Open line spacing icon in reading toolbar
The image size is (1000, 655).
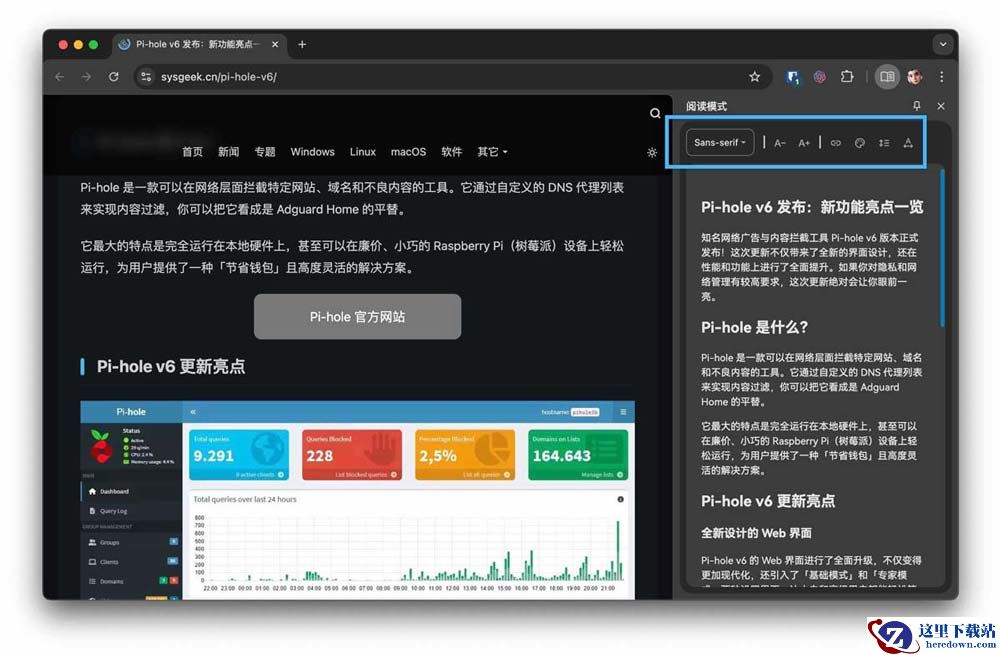[x=883, y=143]
